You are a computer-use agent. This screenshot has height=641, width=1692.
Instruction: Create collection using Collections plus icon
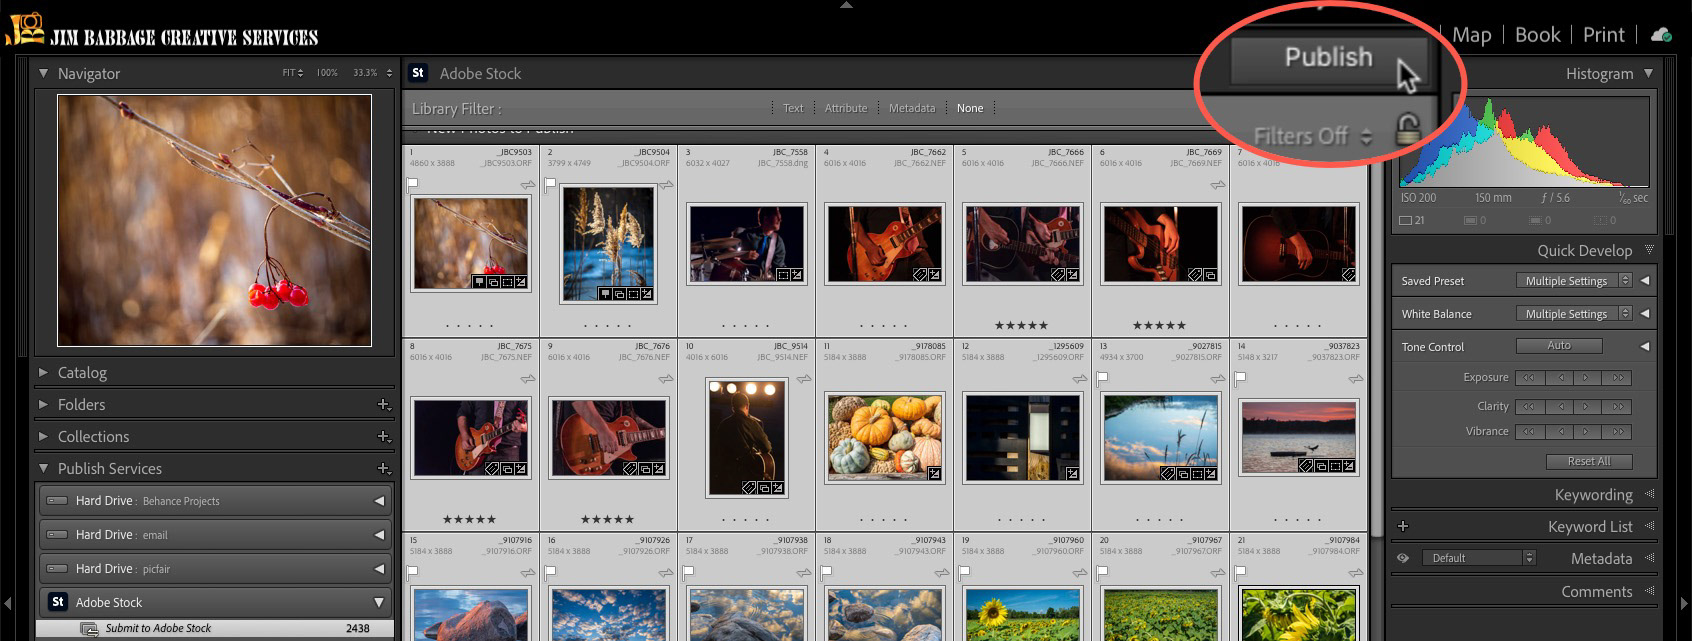tap(383, 437)
